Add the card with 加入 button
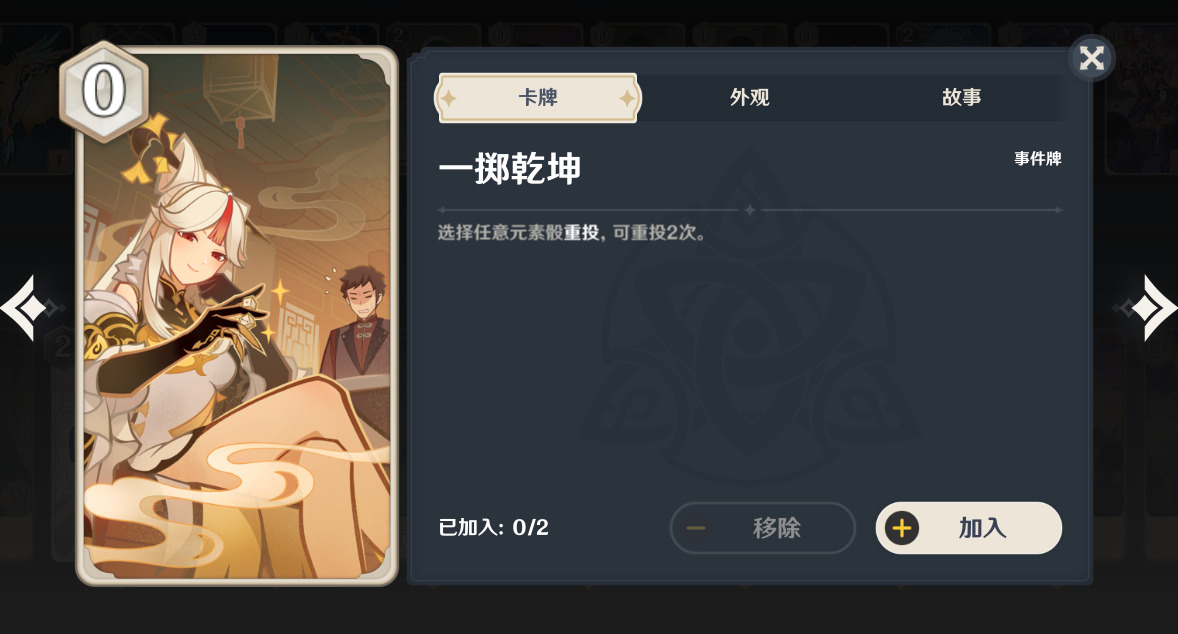 point(968,528)
